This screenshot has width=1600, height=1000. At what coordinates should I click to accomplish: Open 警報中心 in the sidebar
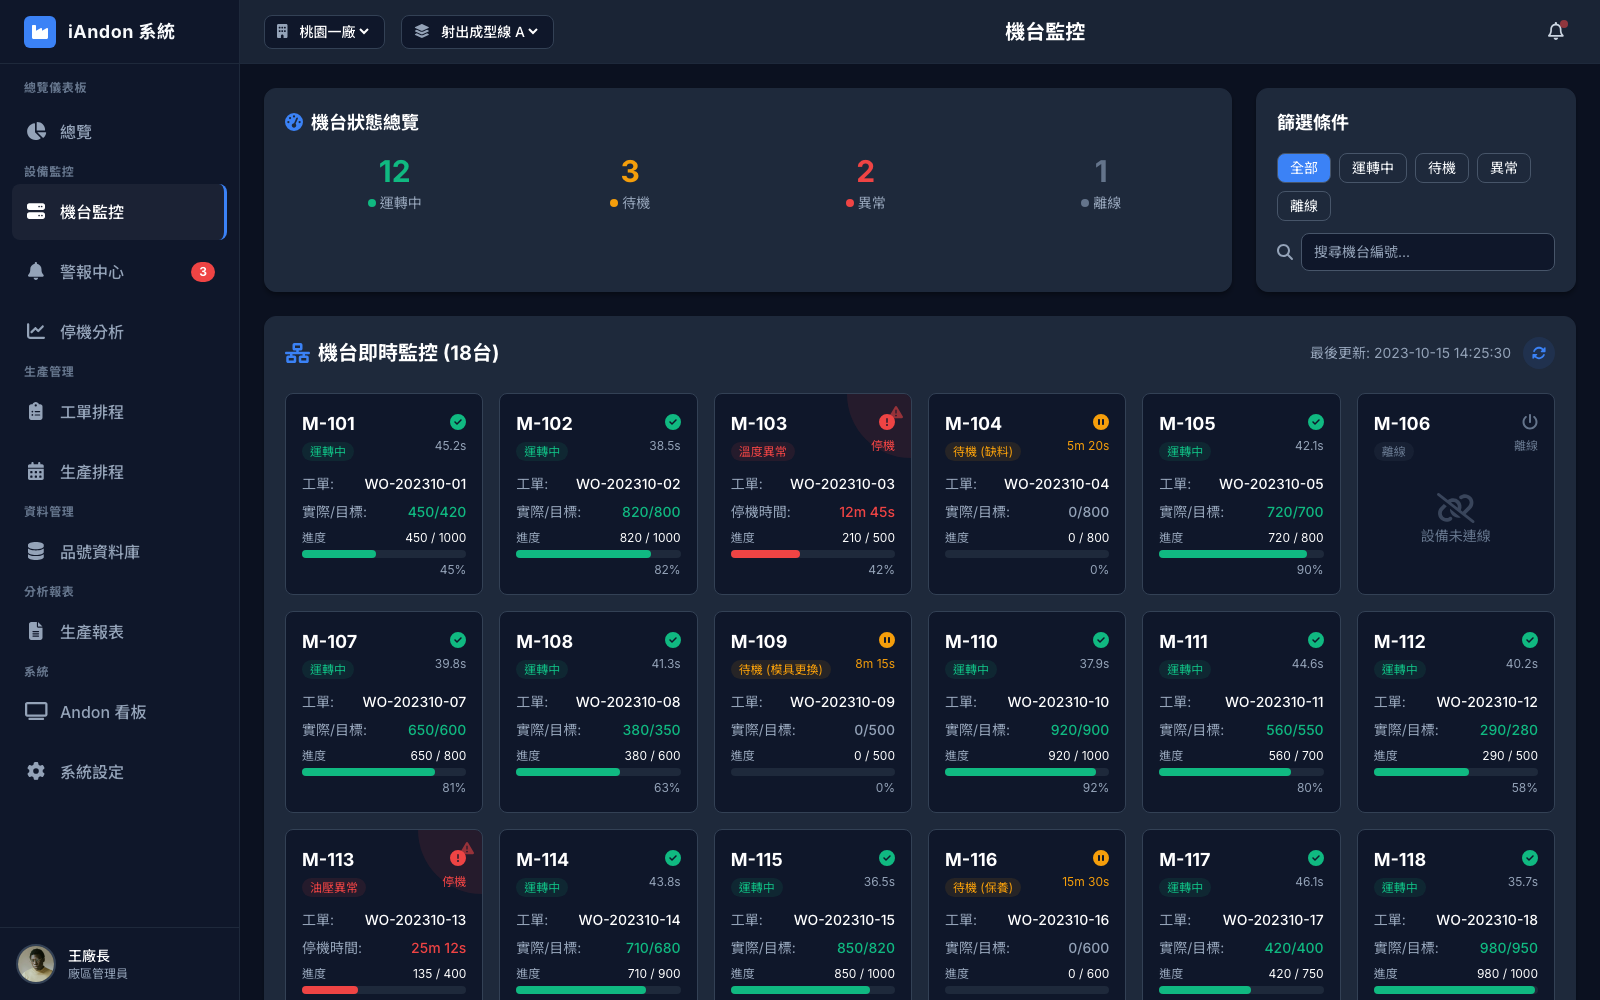coord(120,271)
